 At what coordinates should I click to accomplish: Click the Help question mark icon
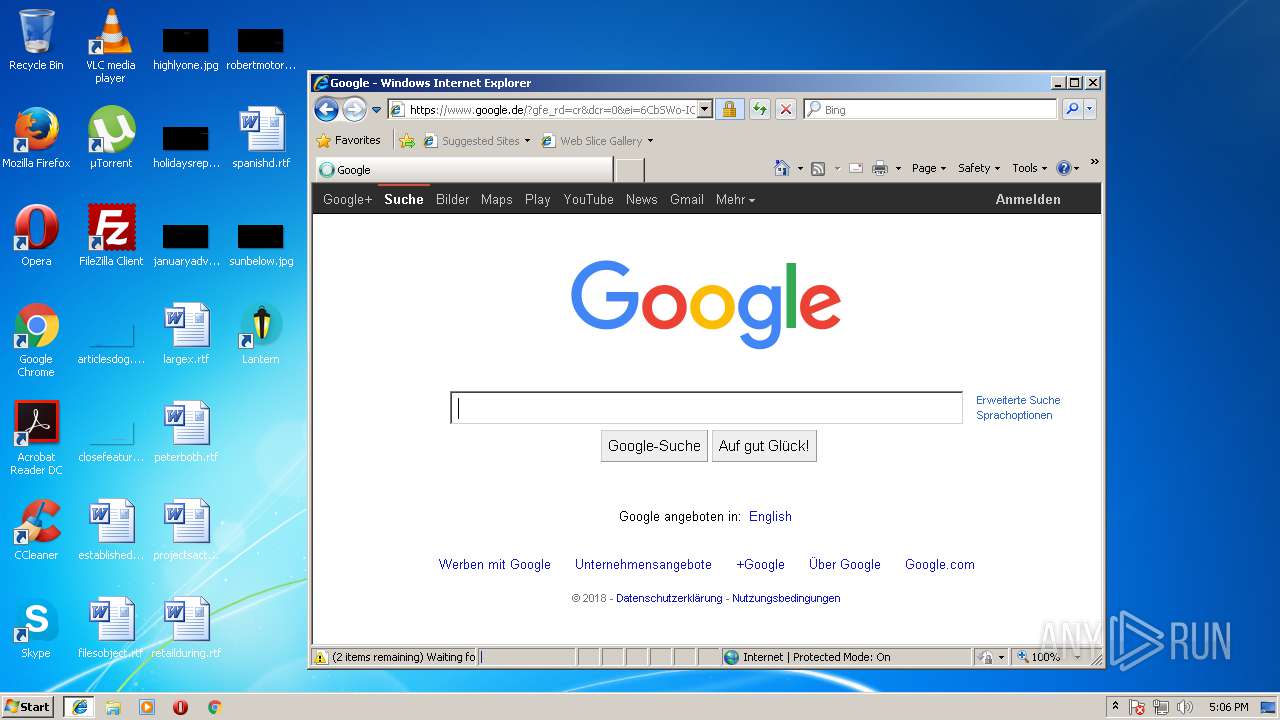tap(1063, 168)
